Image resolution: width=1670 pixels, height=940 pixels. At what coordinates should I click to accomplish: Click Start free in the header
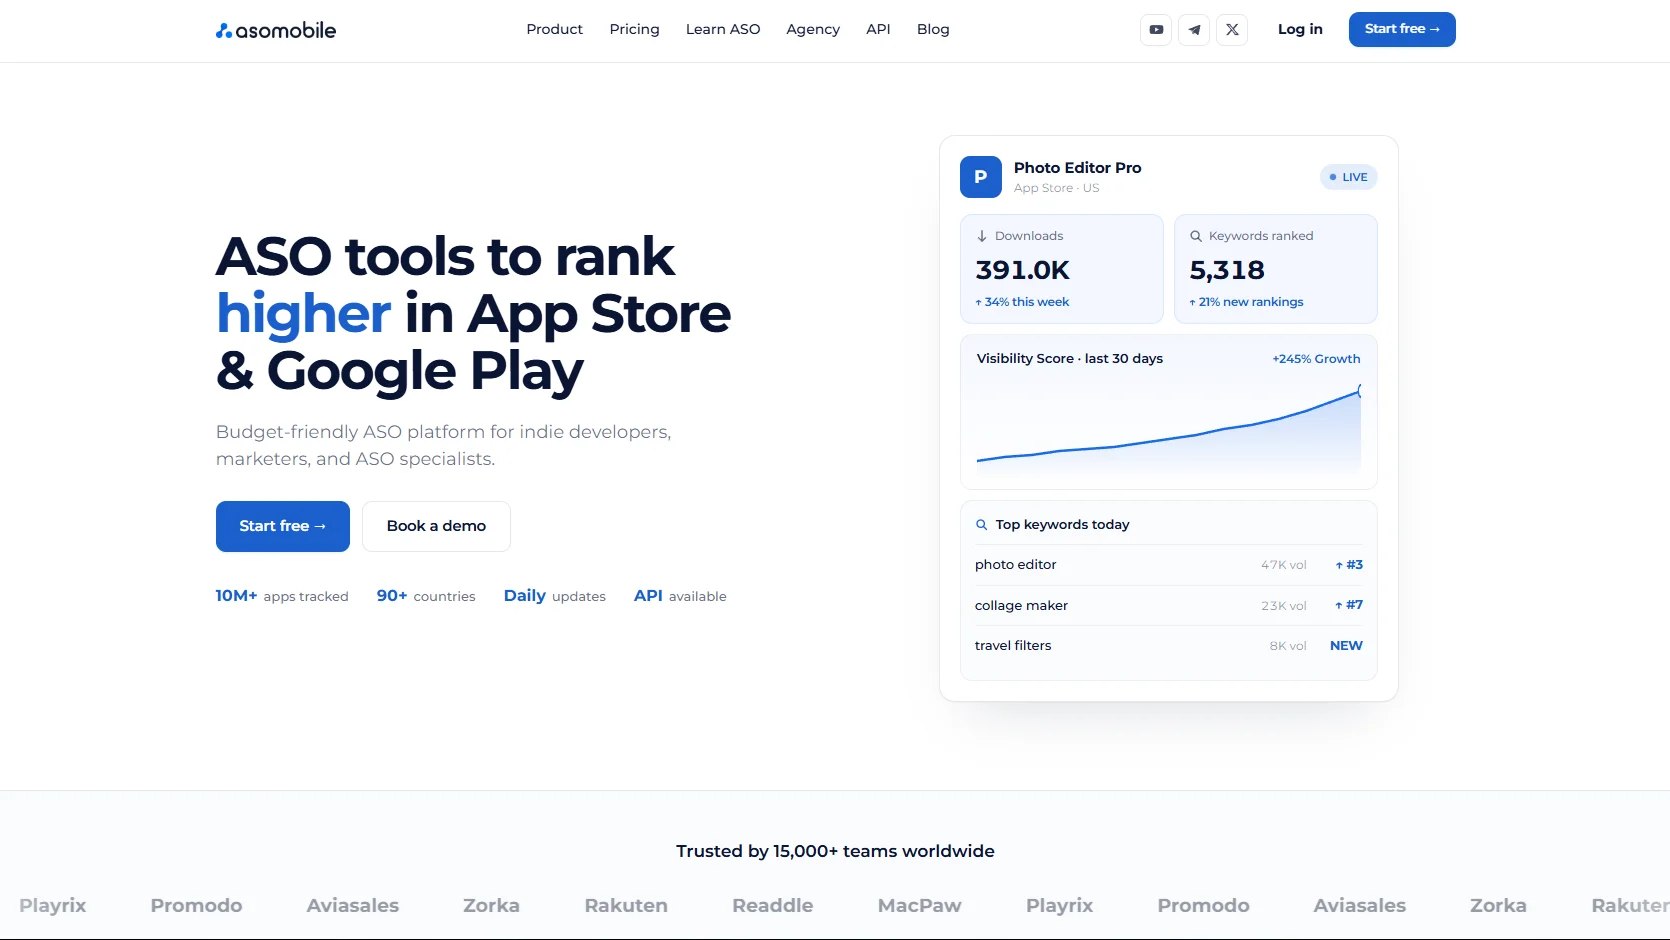(x=1402, y=29)
